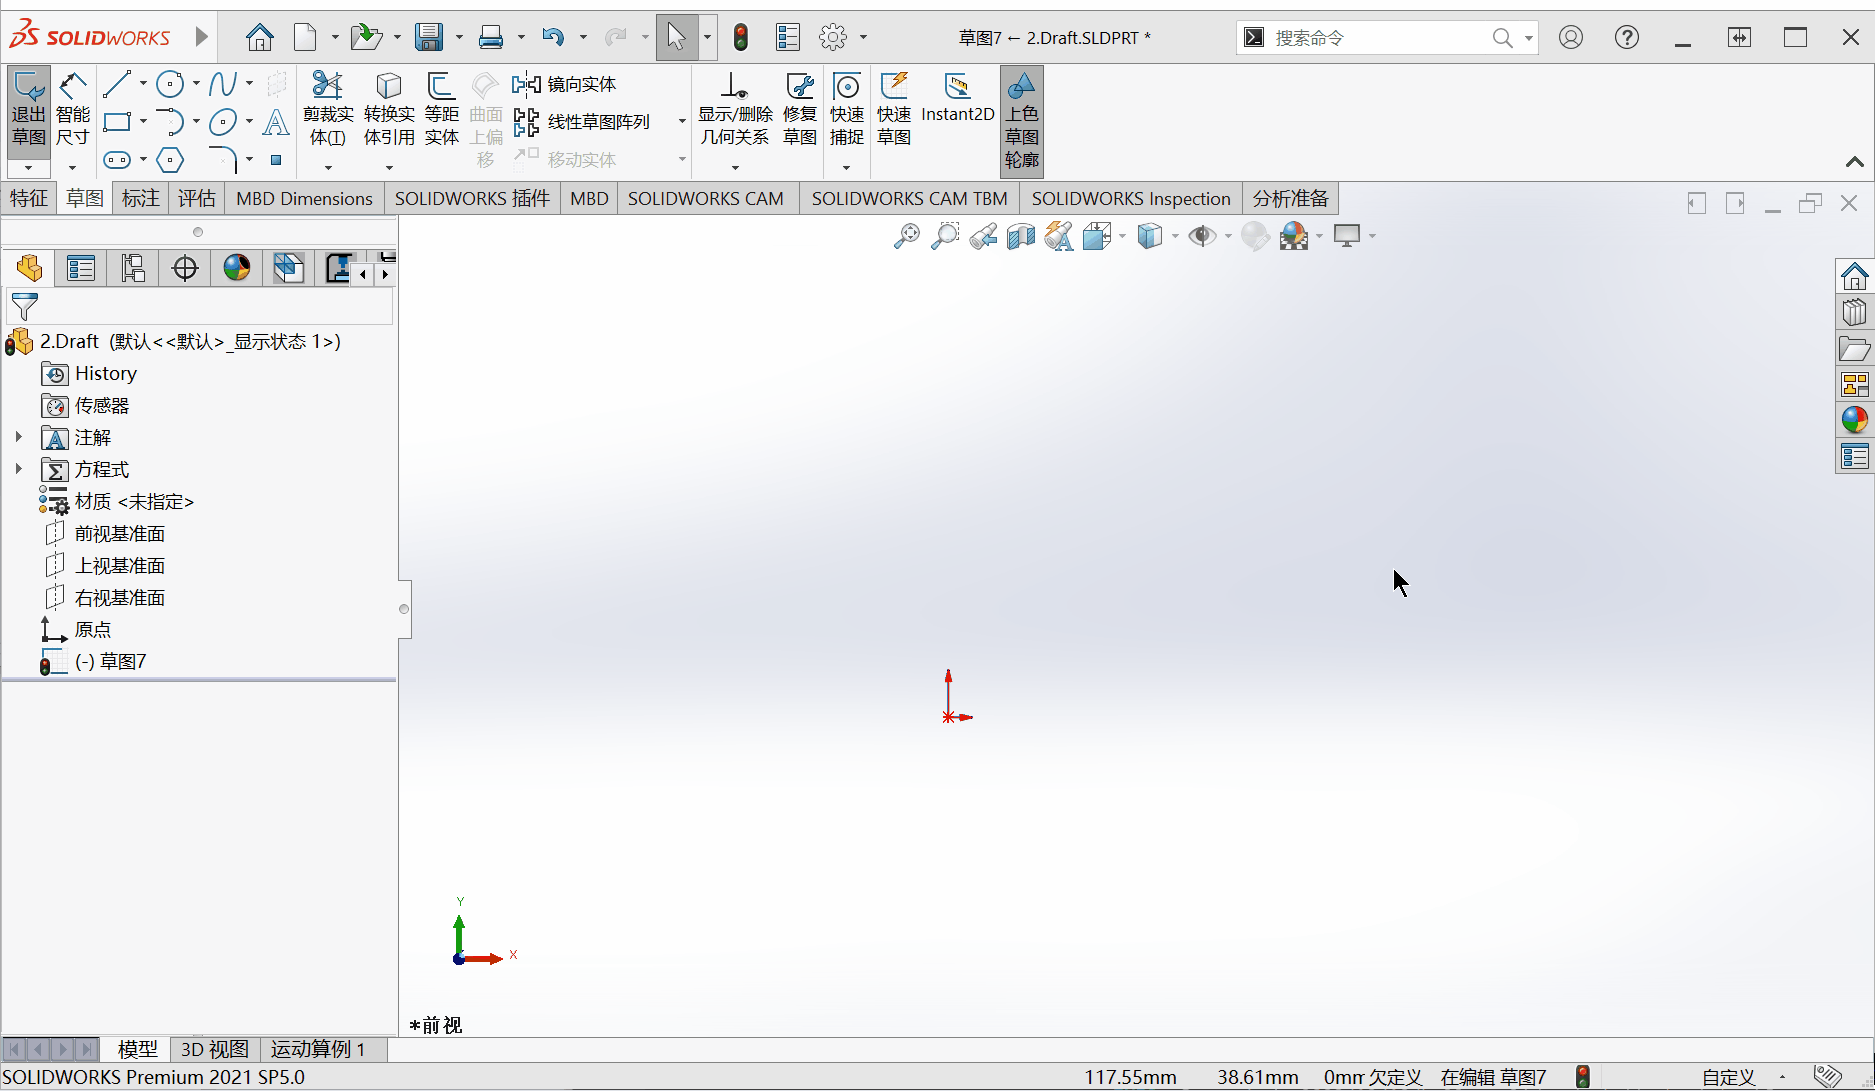Click the Convert Entities (转换实体引用) icon
The height and width of the screenshot is (1091, 1875).
coord(389,110)
